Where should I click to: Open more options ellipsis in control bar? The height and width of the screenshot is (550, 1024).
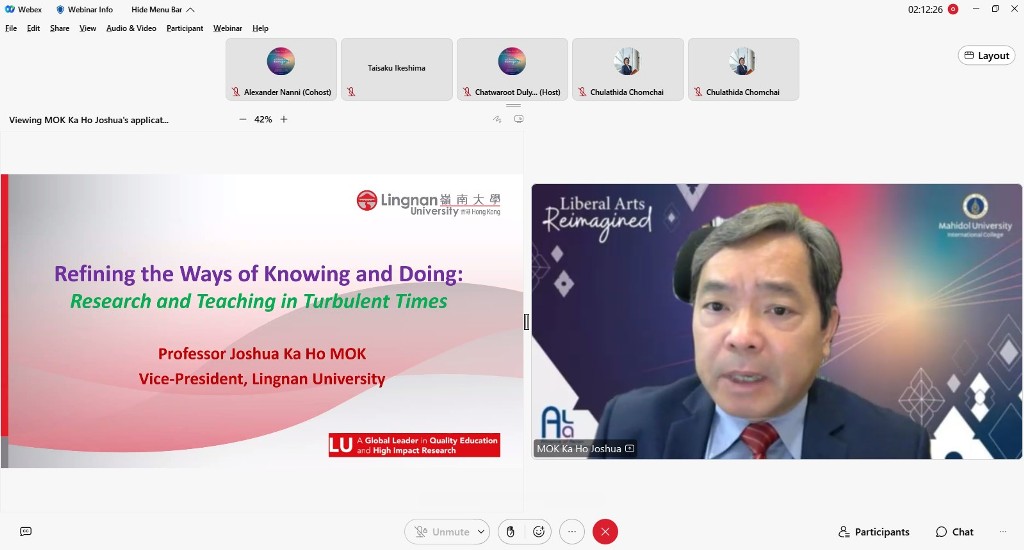pos(571,532)
